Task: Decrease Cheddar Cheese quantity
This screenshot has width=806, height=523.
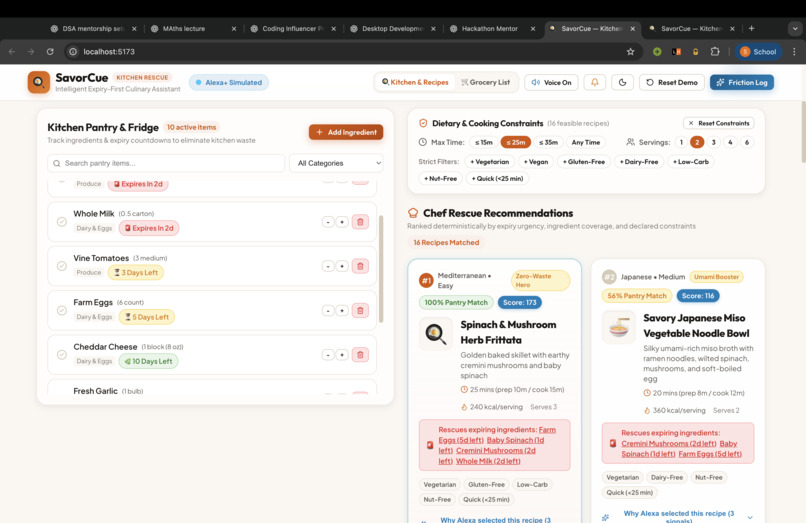Action: click(328, 354)
